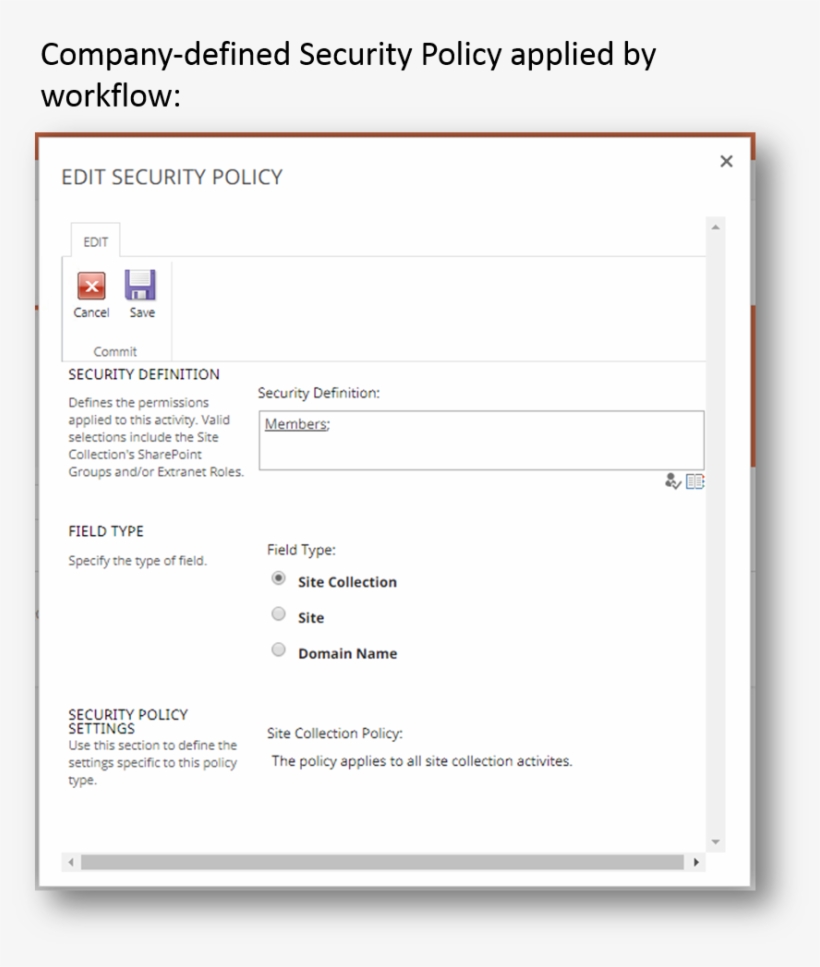Image resolution: width=820 pixels, height=967 pixels.
Task: Close the Edit Security Policy dialog
Action: (x=726, y=161)
